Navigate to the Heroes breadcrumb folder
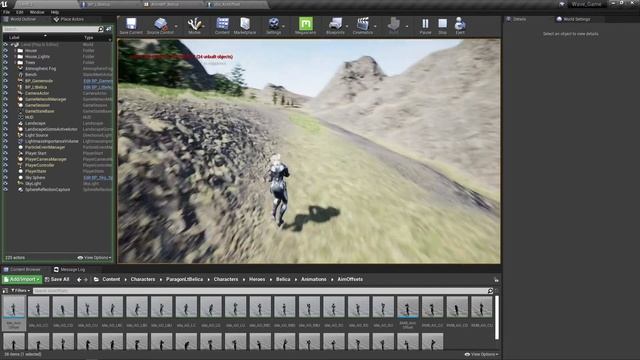The image size is (640, 360). pos(257,280)
